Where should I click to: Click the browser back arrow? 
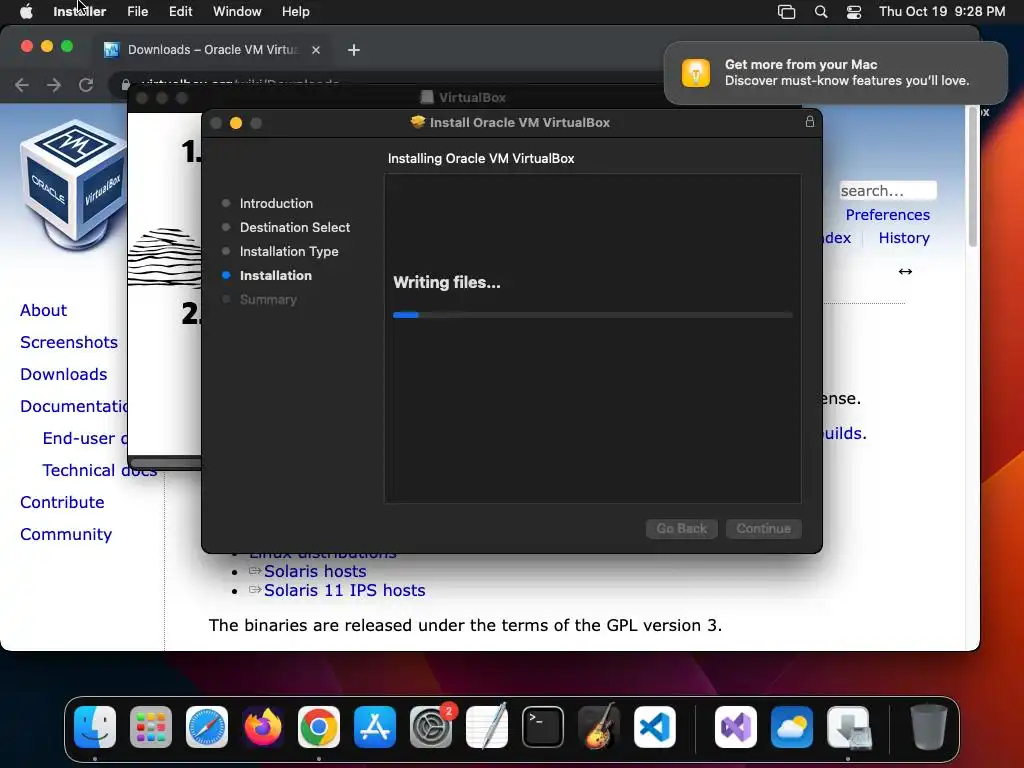(x=22, y=85)
